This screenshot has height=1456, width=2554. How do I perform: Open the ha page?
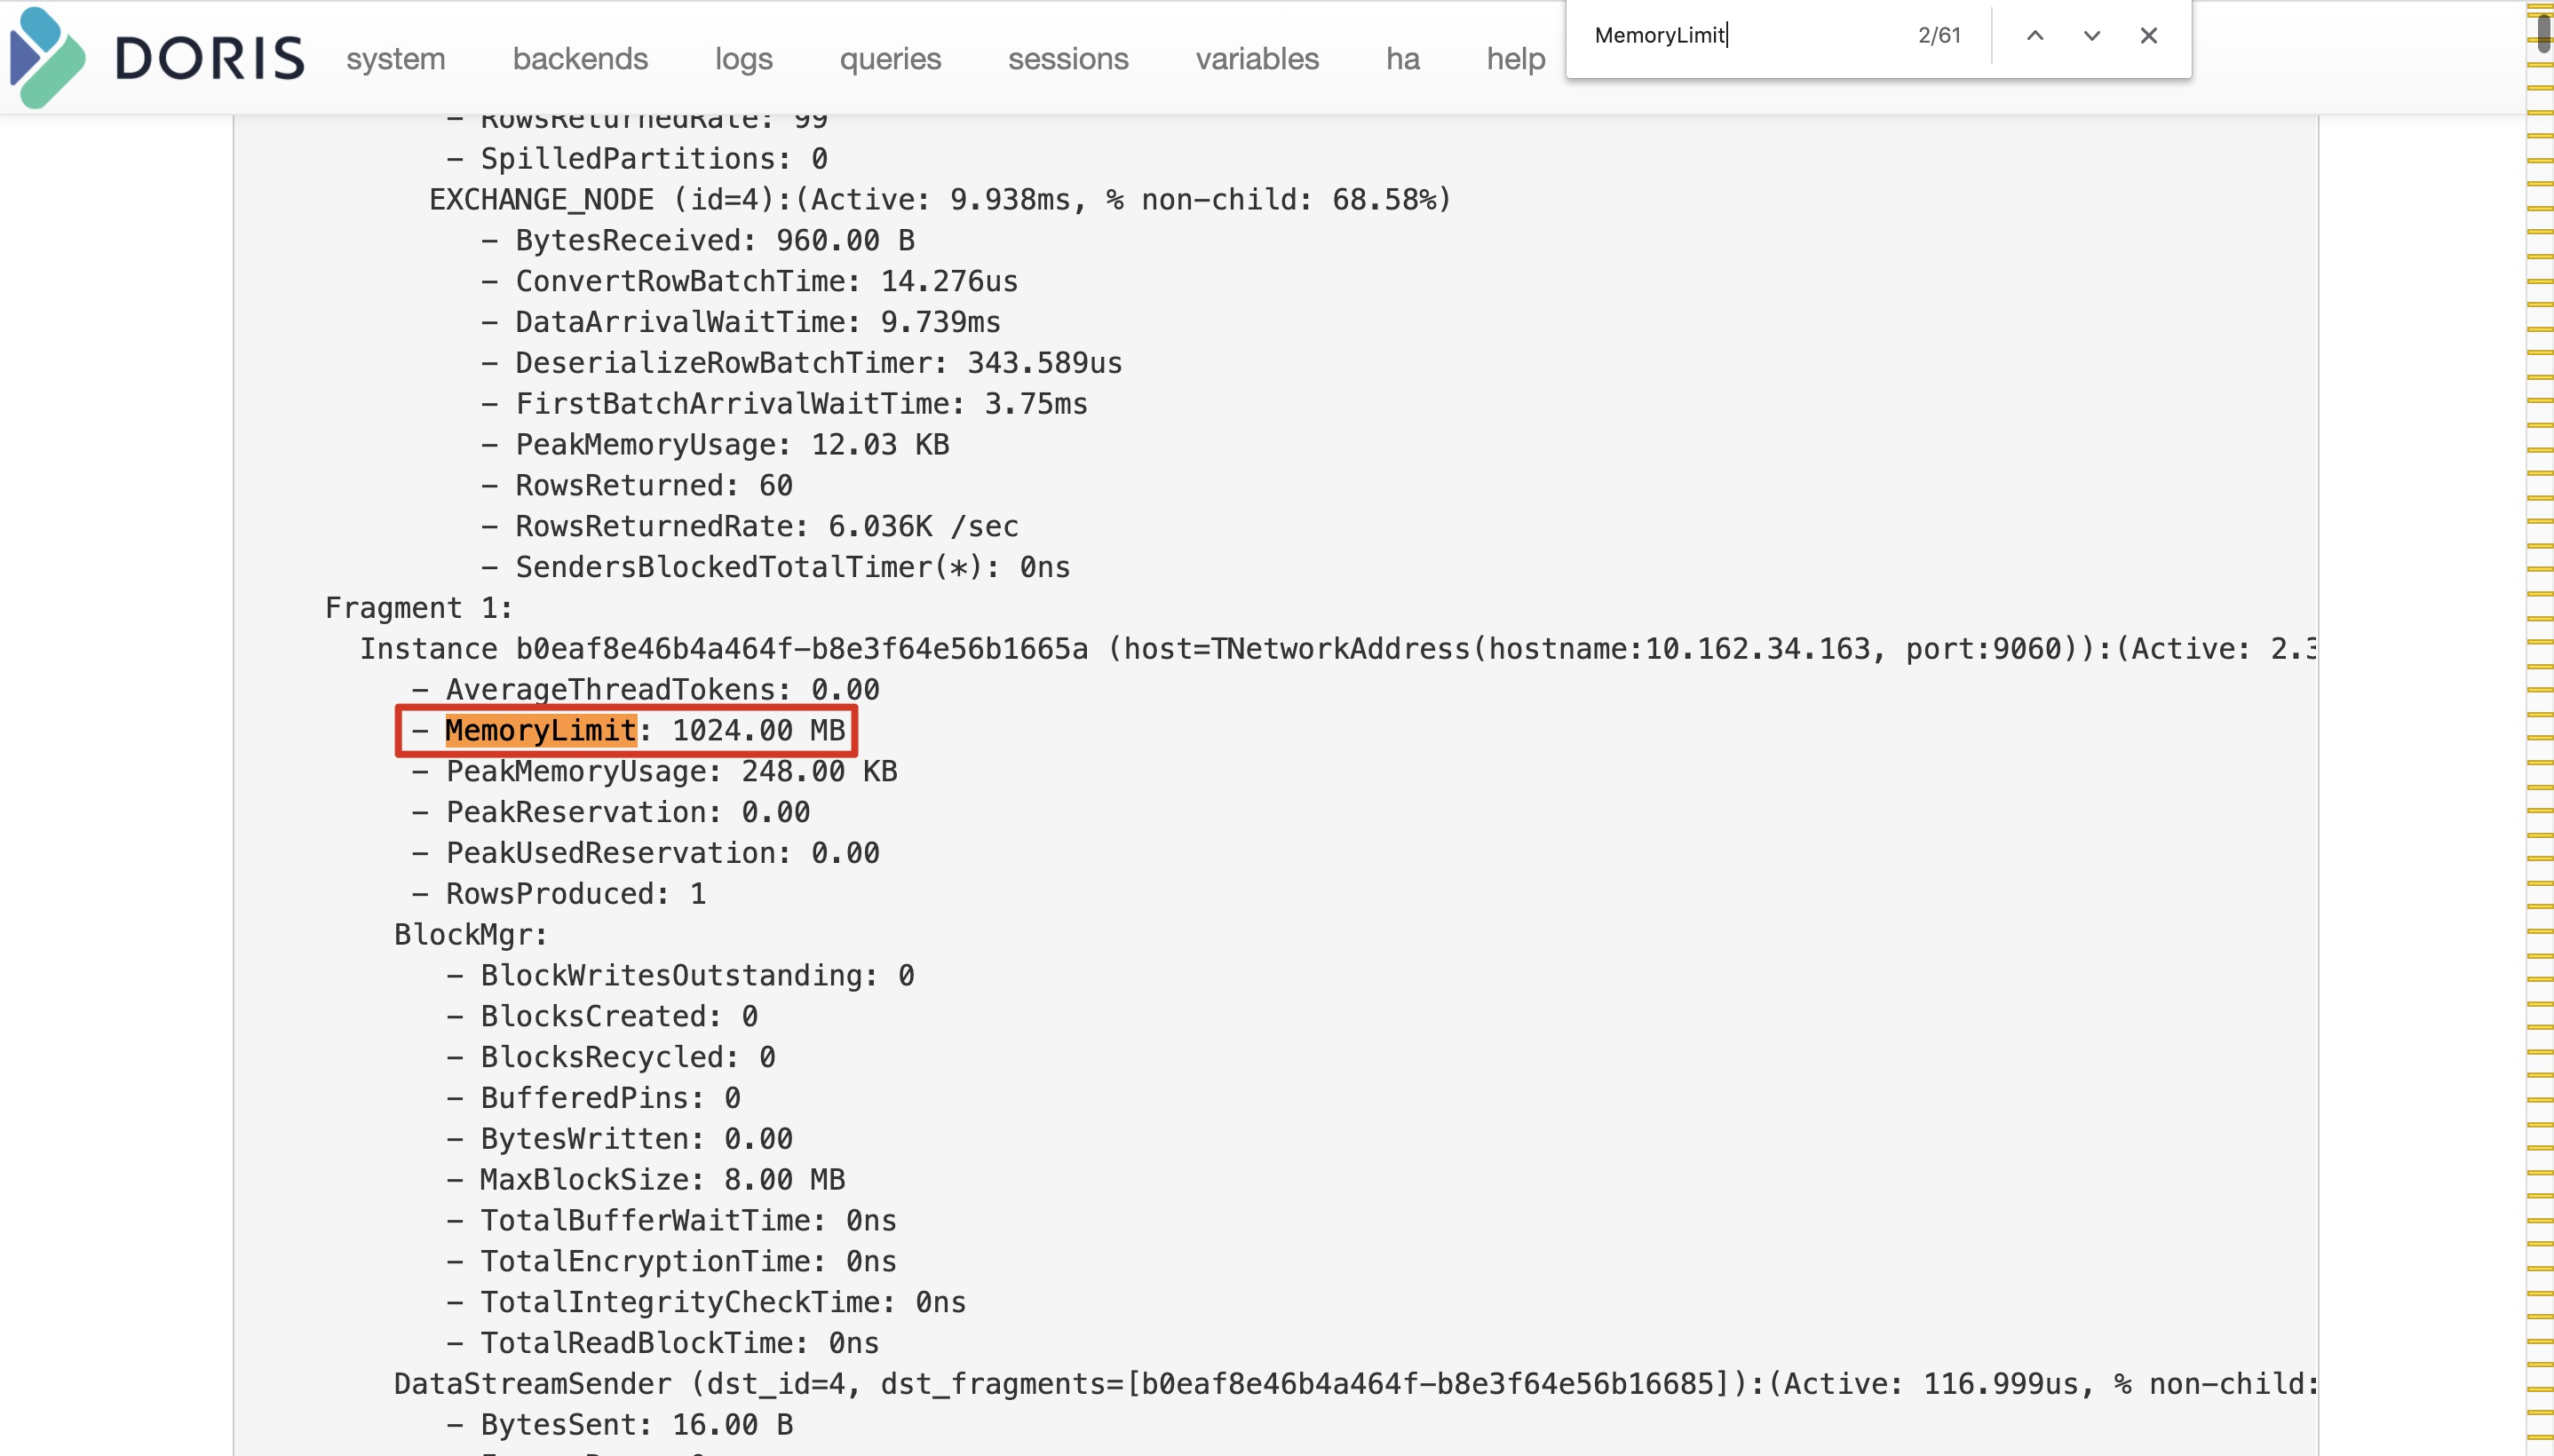pos(1402,59)
